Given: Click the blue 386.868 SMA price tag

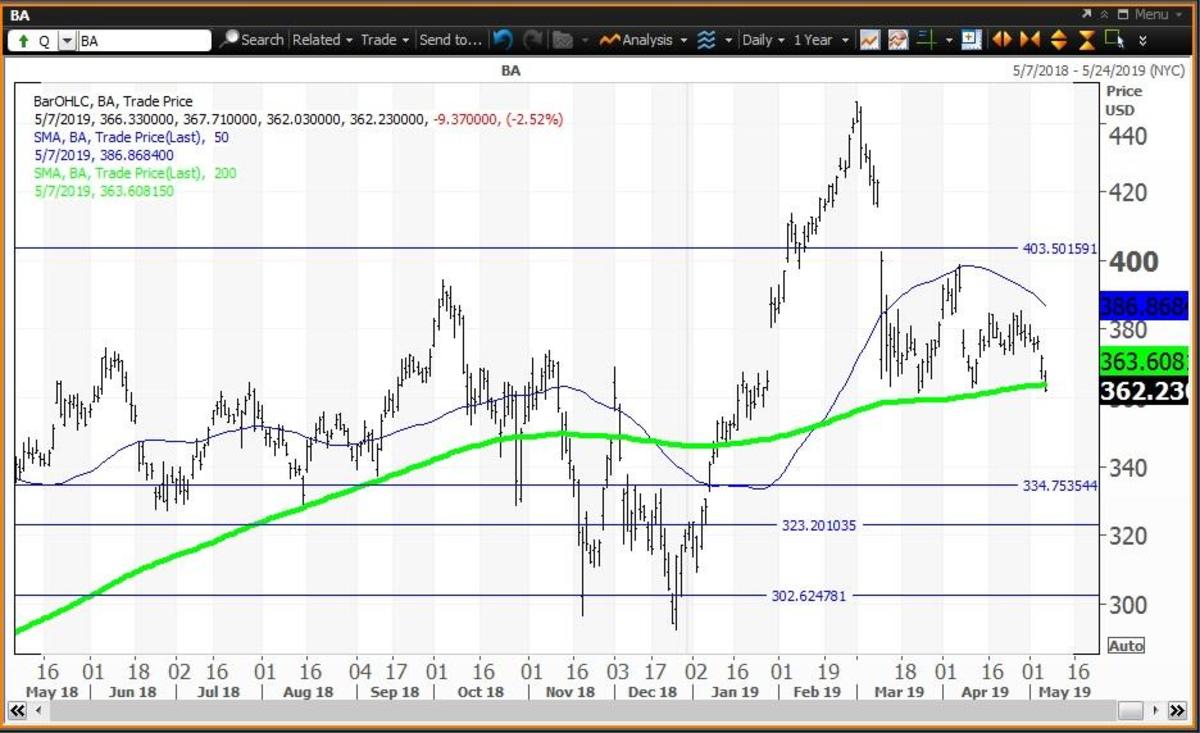Looking at the screenshot, I should pos(1144,306).
